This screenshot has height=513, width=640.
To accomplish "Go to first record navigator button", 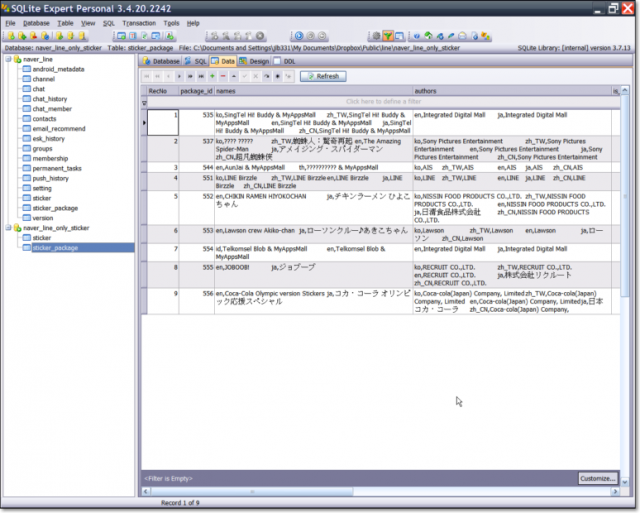I will click(x=147, y=76).
